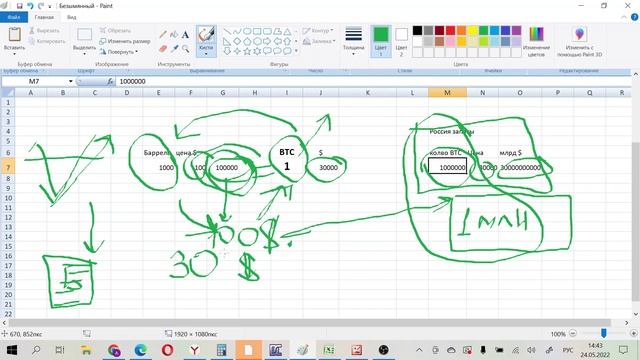Choose the Down arrow shape

click(227, 51)
